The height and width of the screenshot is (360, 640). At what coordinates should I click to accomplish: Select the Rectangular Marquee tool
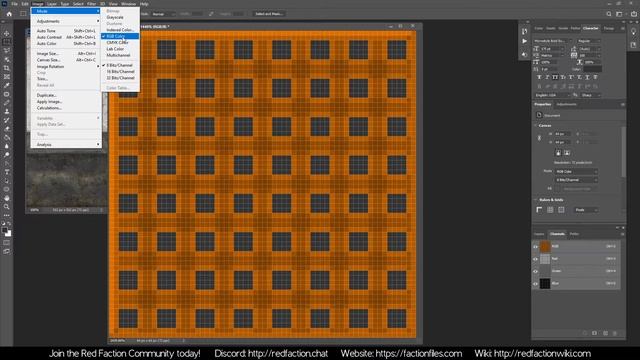(7, 42)
